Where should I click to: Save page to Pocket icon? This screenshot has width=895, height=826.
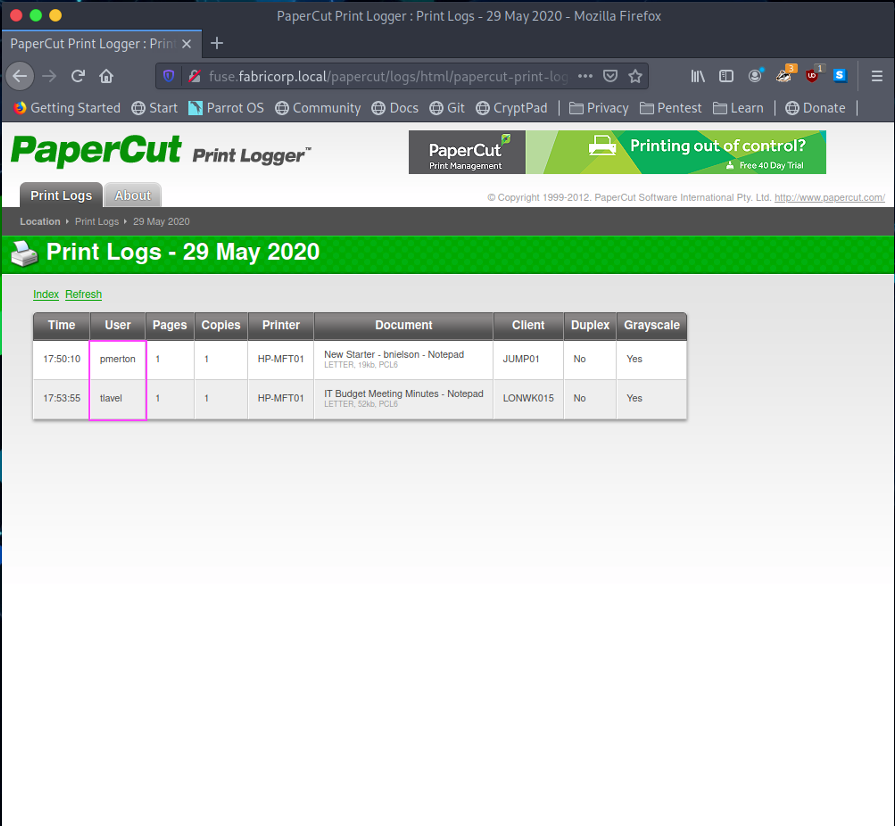(x=610, y=76)
